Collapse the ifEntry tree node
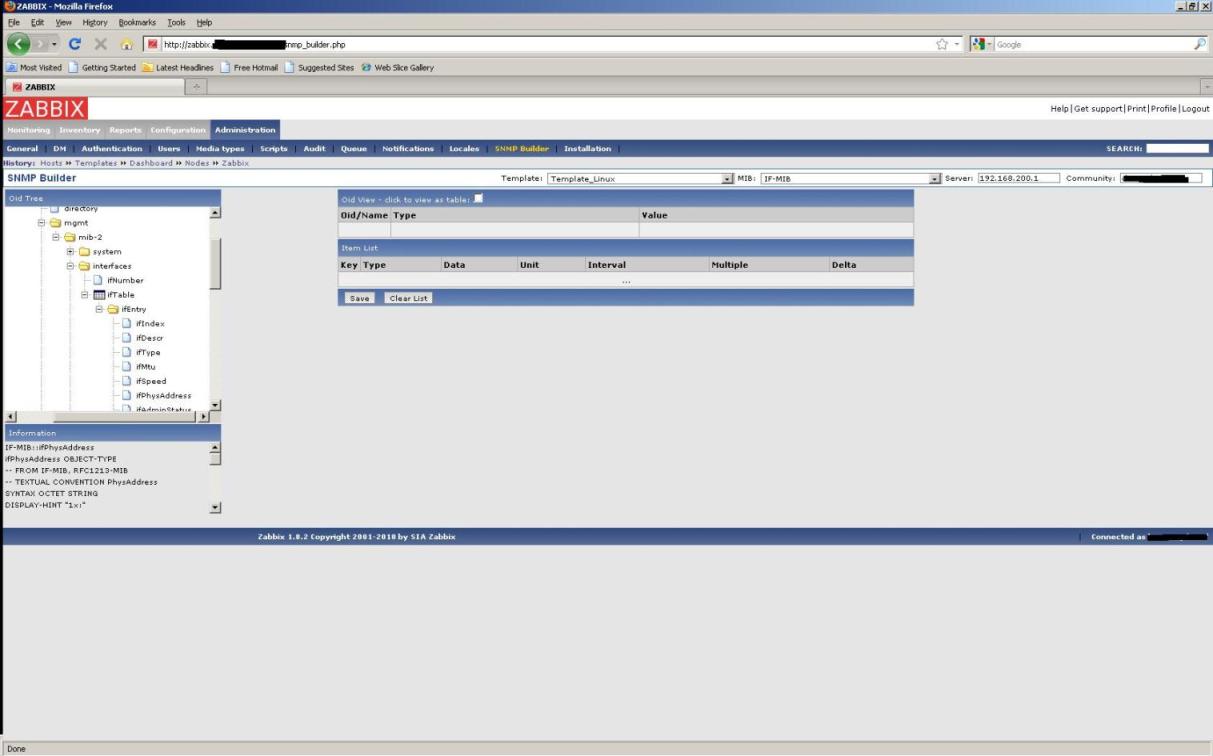Image resolution: width=1213 pixels, height=756 pixels. point(98,309)
